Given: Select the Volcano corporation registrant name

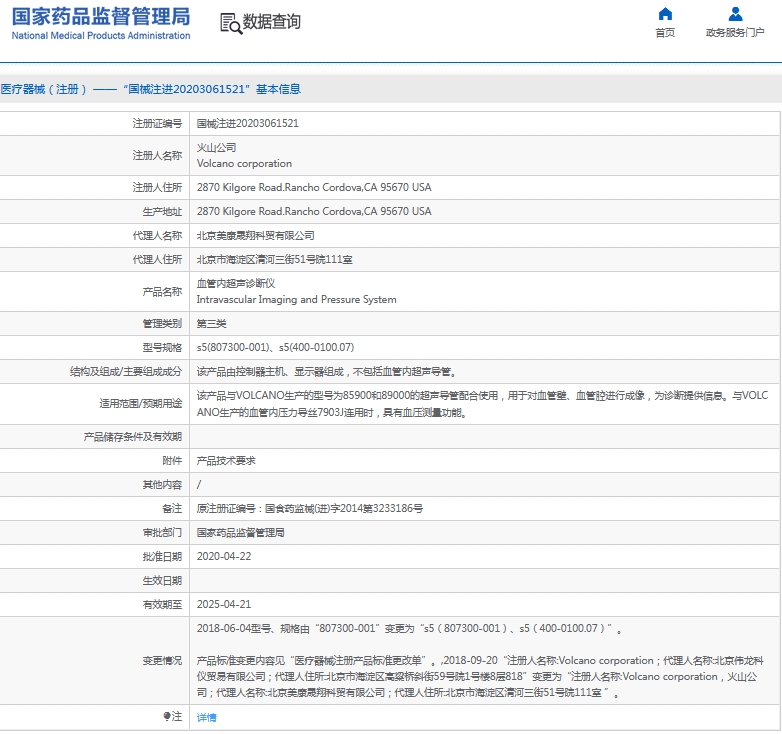Looking at the screenshot, I should pyautogui.click(x=244, y=164).
